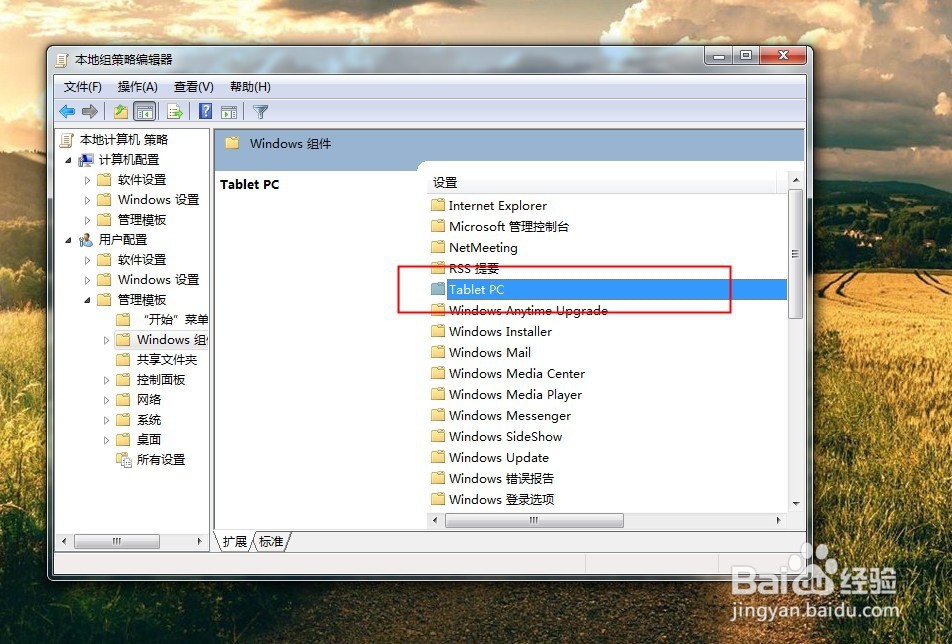Expand the Windows 组件 tree node
The width and height of the screenshot is (952, 644).
(x=106, y=341)
